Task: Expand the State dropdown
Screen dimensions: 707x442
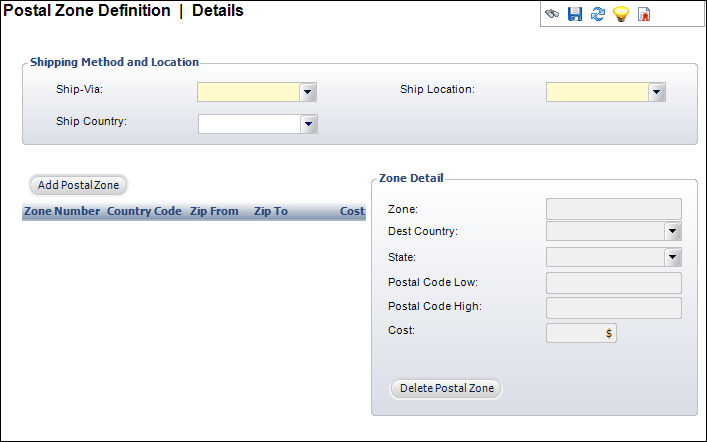Action: (x=673, y=257)
